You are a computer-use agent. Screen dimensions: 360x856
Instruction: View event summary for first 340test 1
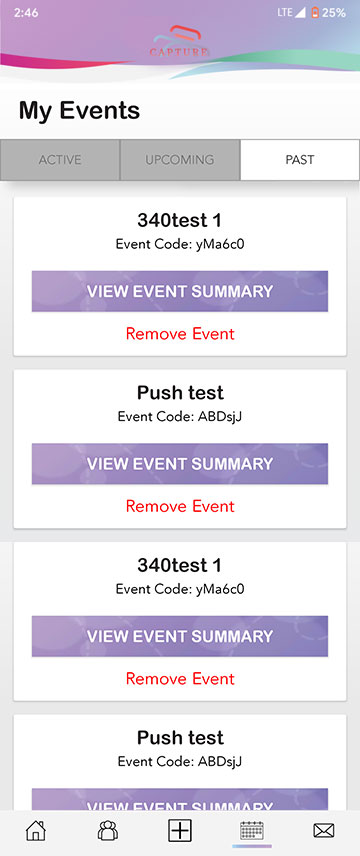coord(180,291)
